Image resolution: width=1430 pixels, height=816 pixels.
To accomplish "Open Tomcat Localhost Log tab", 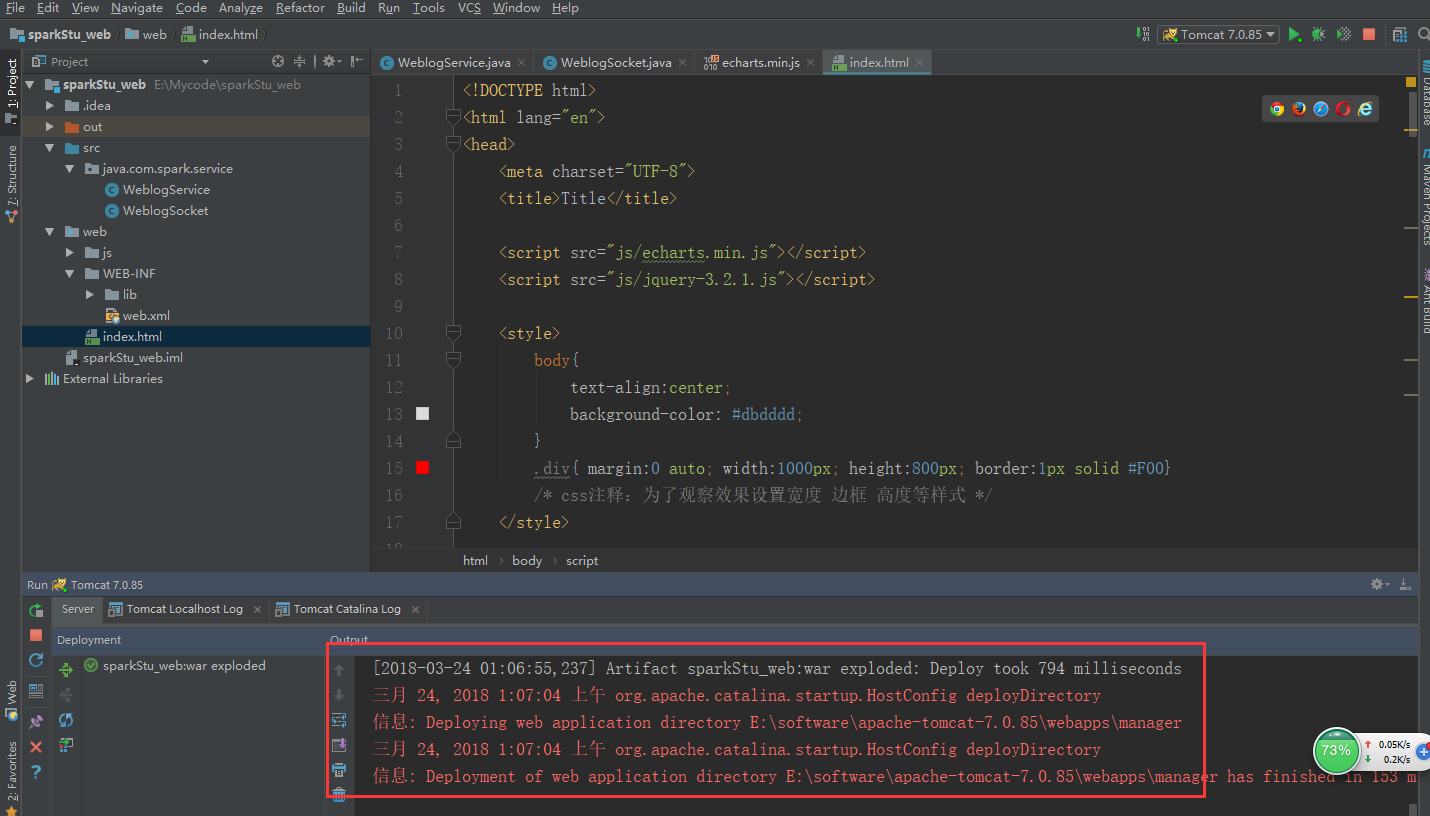I will pyautogui.click(x=184, y=609).
